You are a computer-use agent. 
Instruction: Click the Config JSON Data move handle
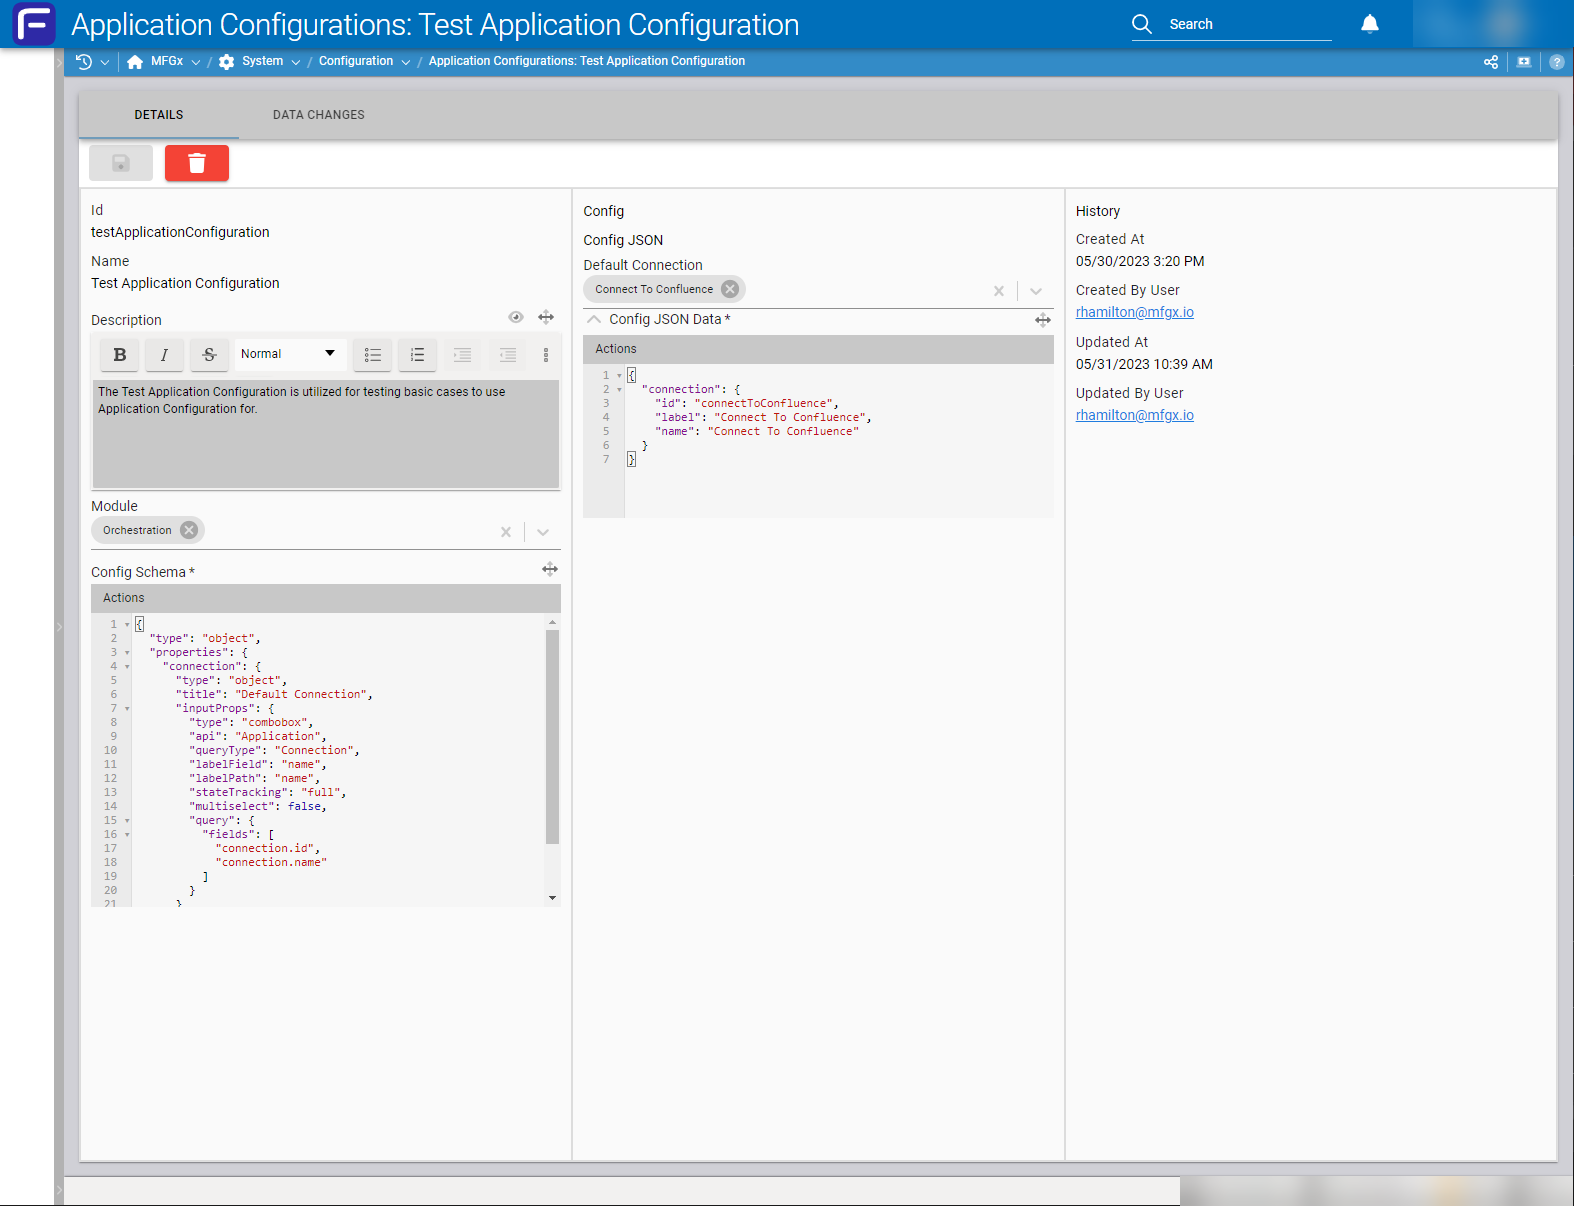[x=1043, y=320]
